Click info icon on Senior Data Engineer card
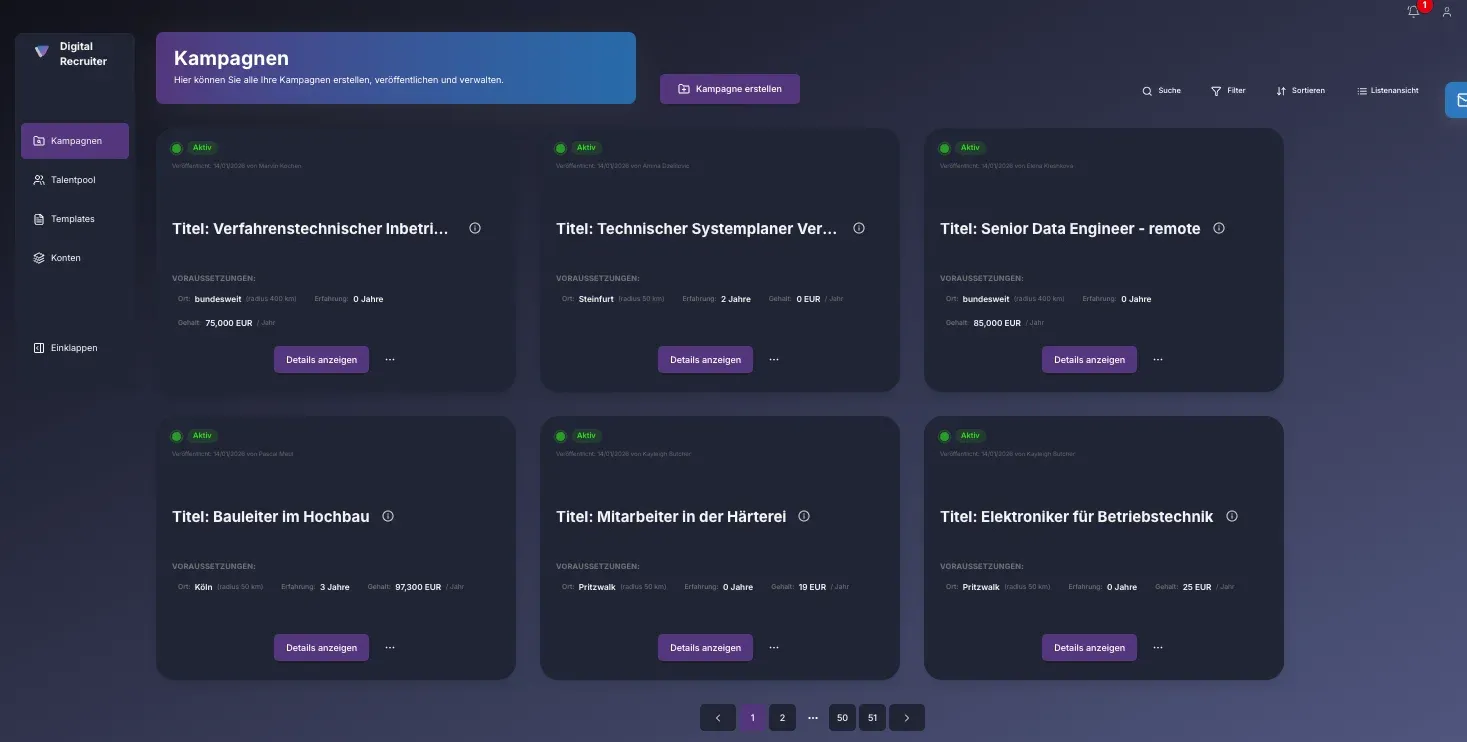This screenshot has height=742, width=1467. tap(1218, 228)
